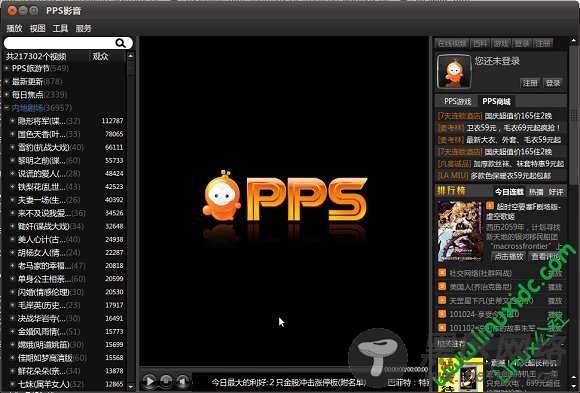Image resolution: width=580 pixels, height=393 pixels.
Task: Open the 视图 menu
Action: 37,28
